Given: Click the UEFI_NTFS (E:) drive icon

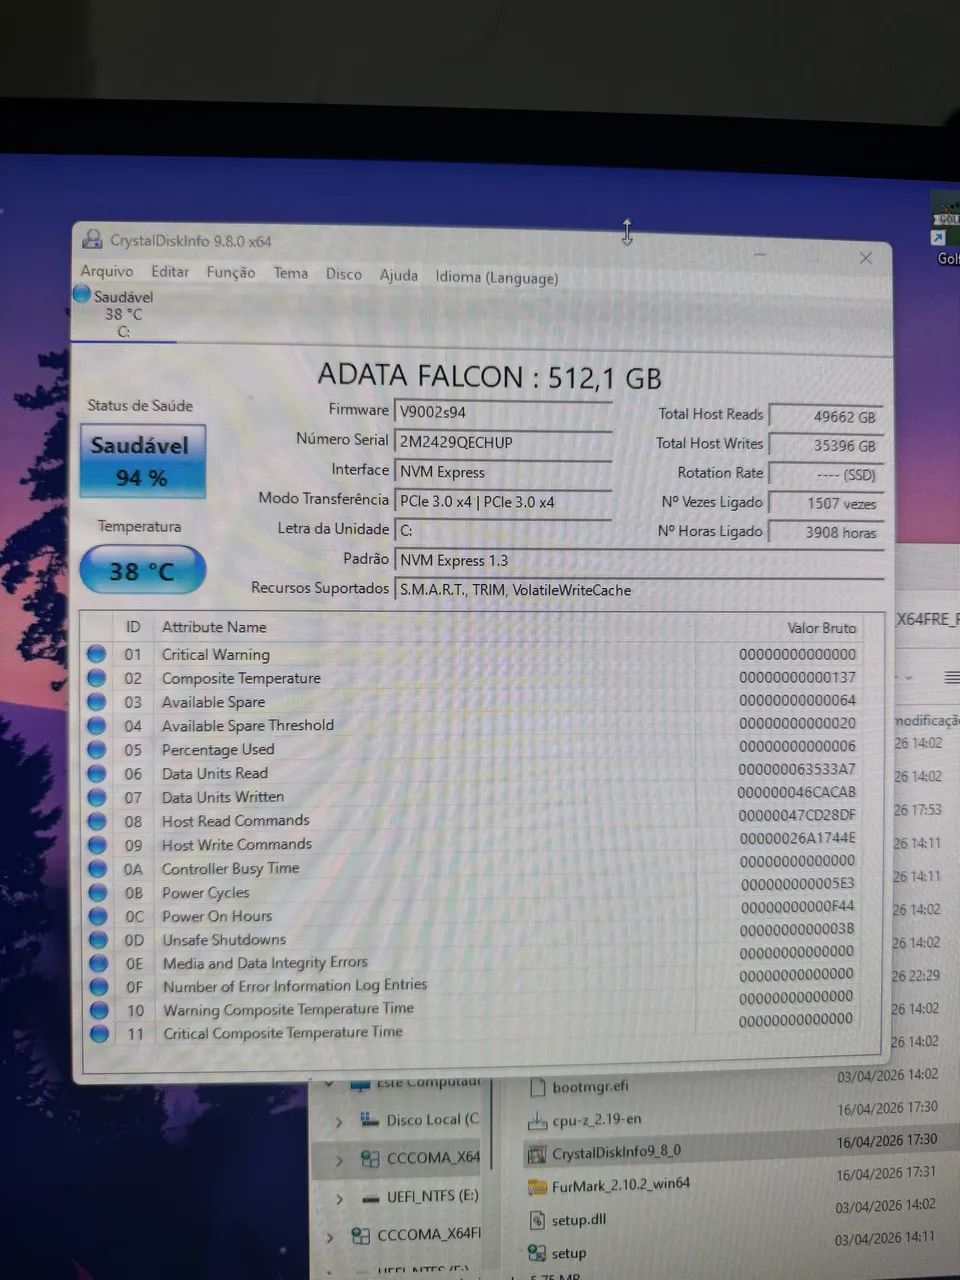Looking at the screenshot, I should click(370, 1196).
